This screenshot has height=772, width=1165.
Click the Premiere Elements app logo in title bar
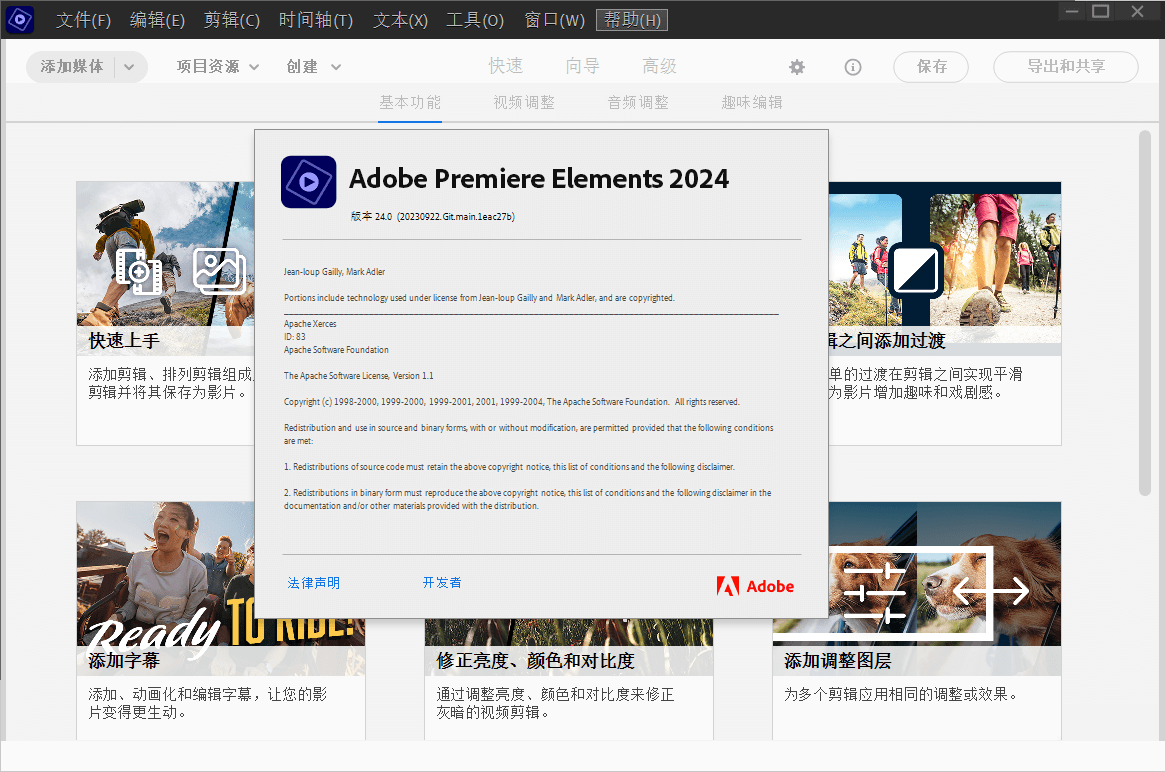19,19
